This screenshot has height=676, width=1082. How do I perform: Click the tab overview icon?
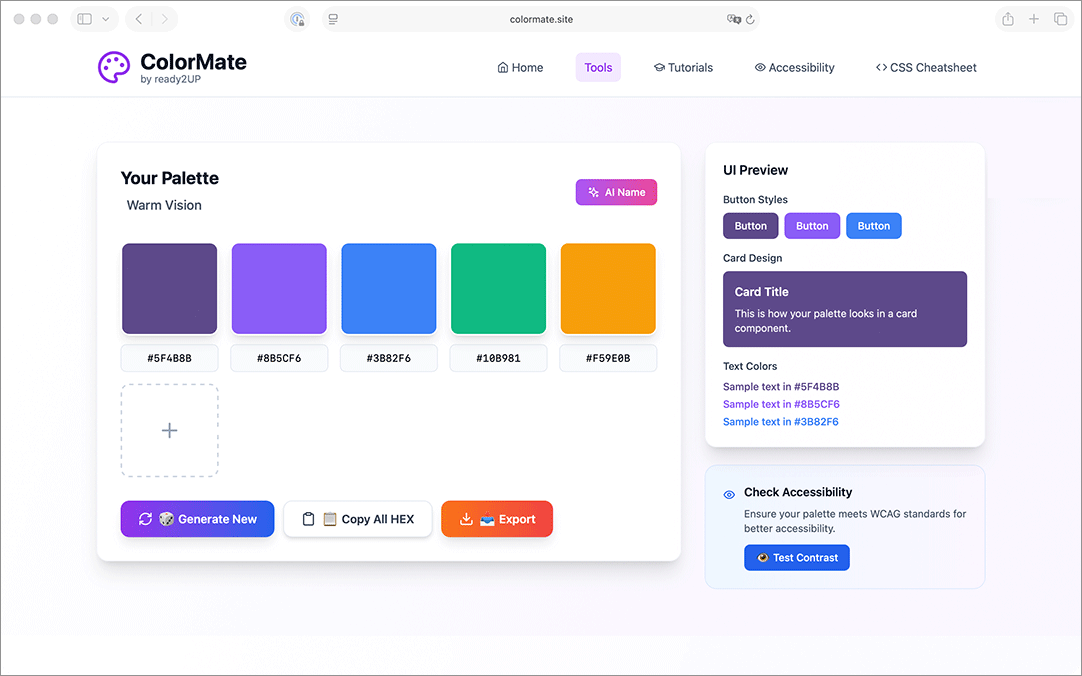click(x=1060, y=19)
